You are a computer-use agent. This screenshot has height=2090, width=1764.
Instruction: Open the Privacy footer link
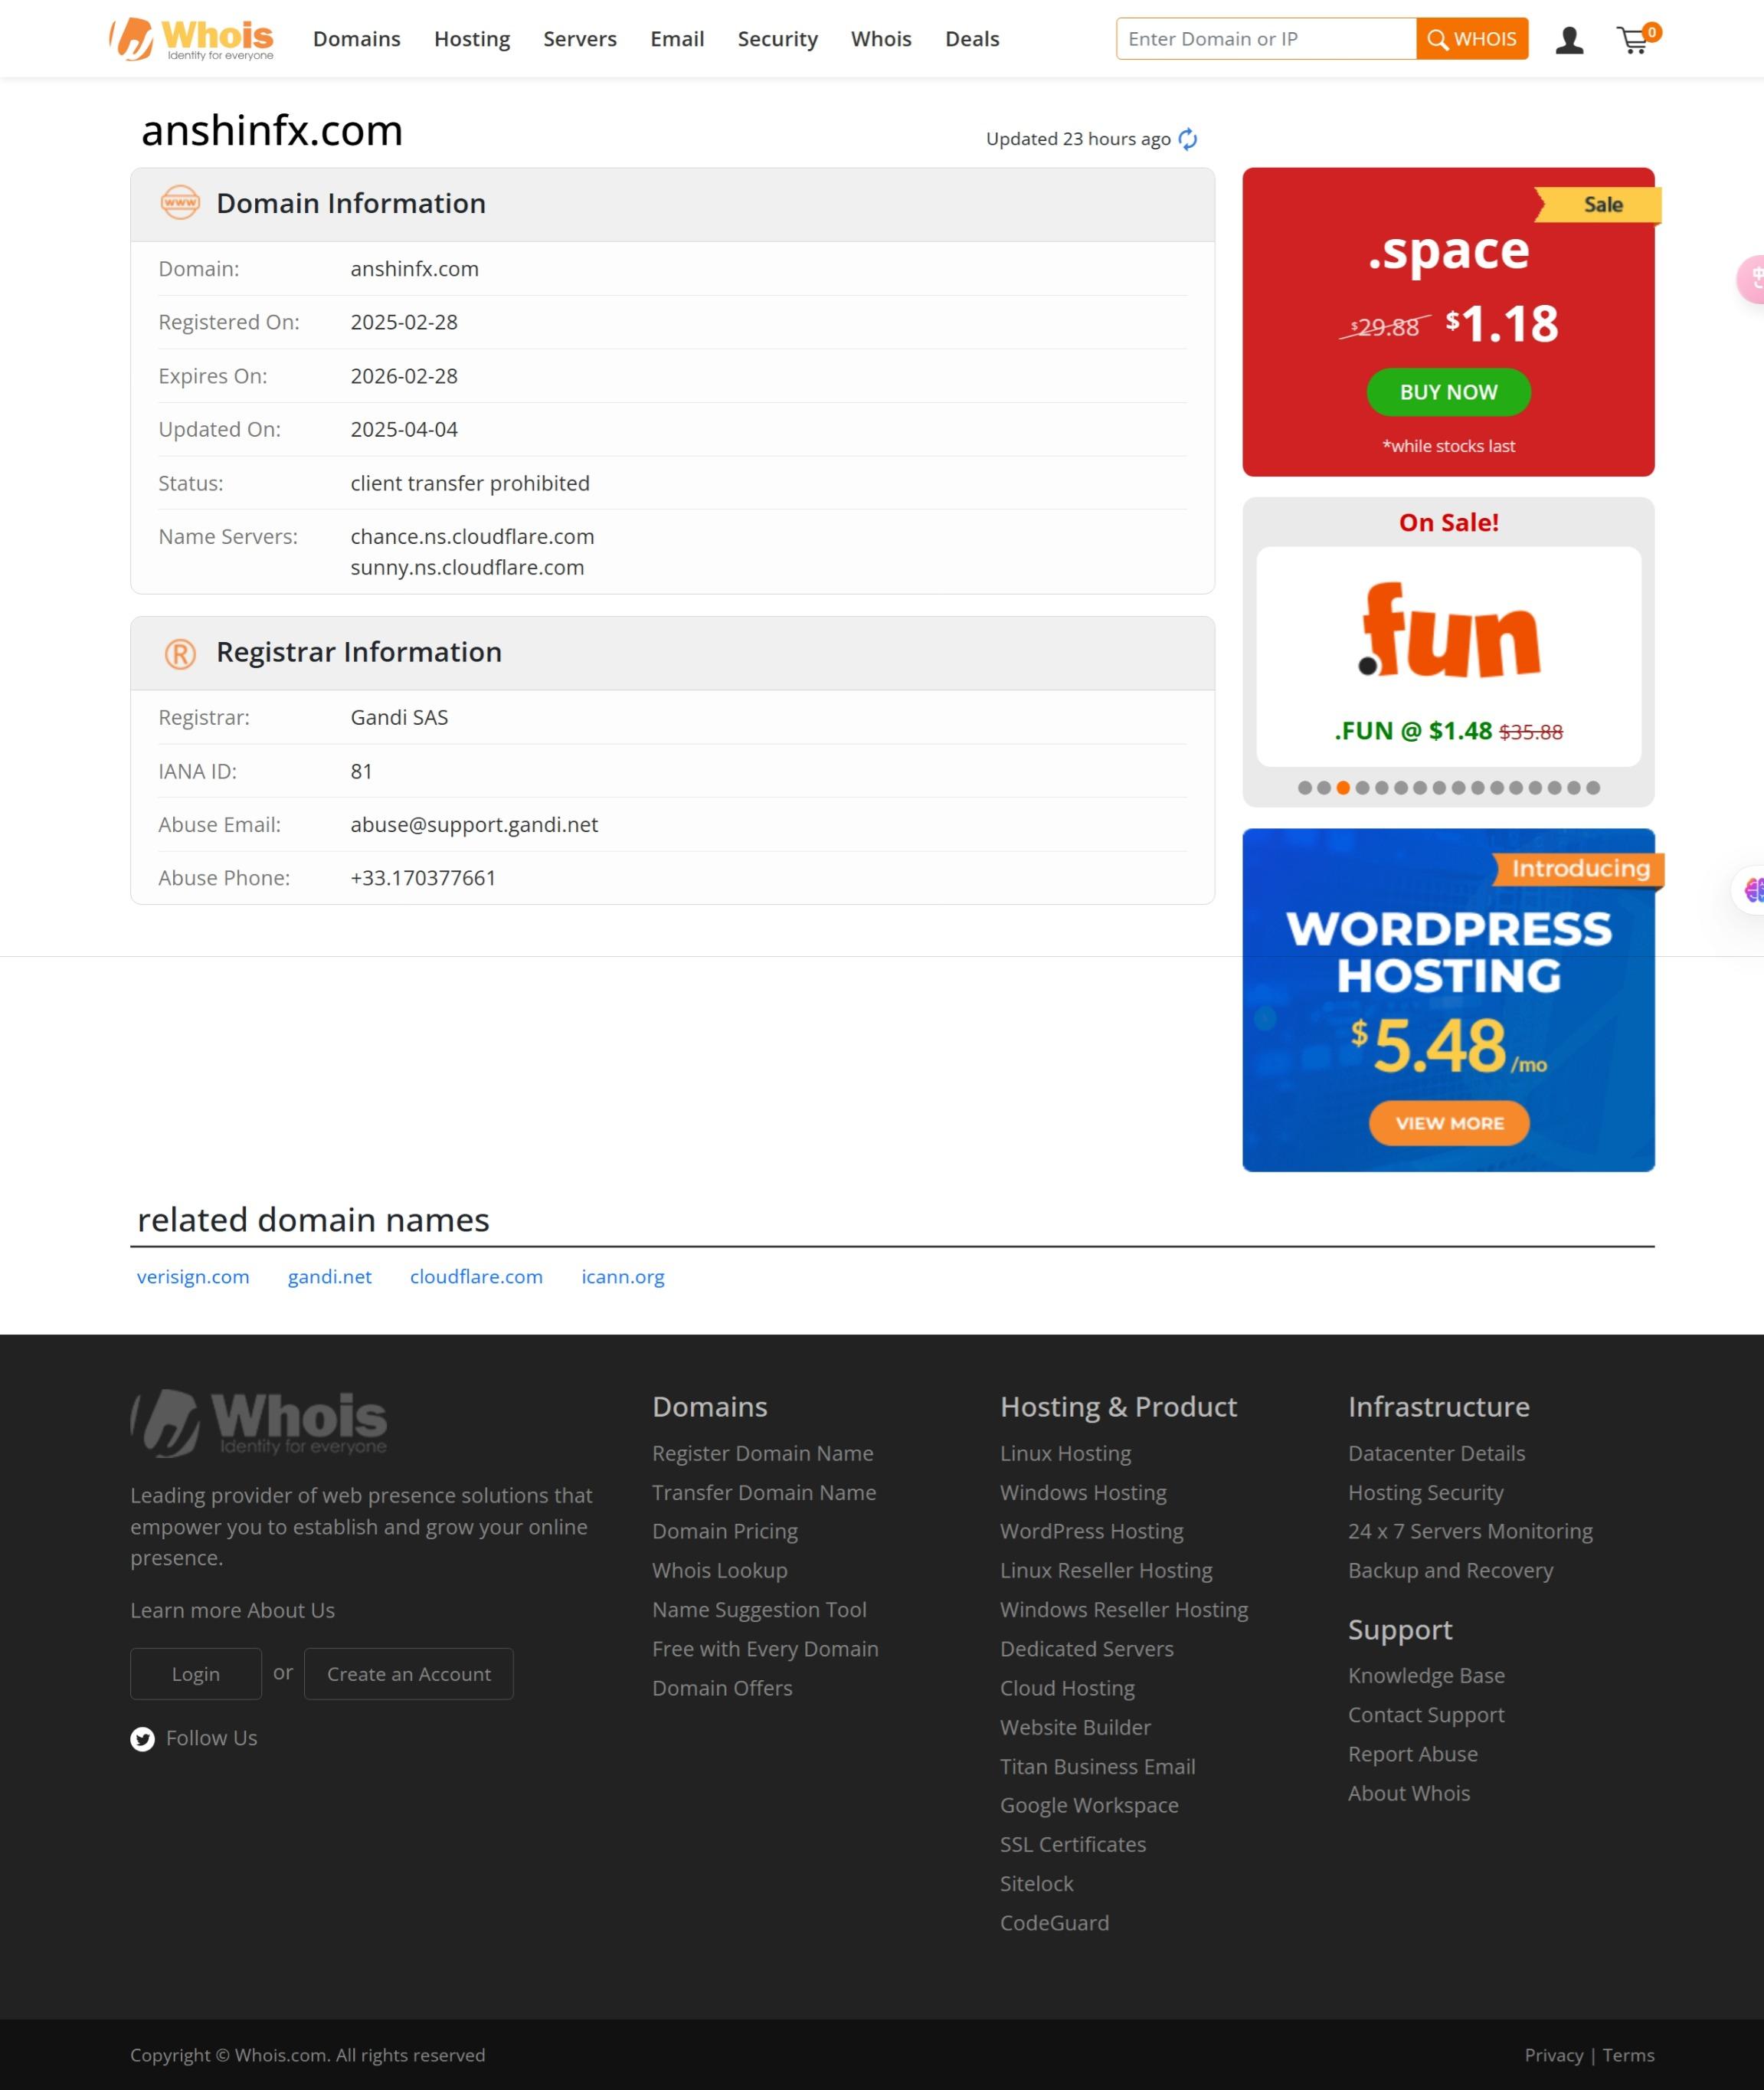pyautogui.click(x=1553, y=2055)
